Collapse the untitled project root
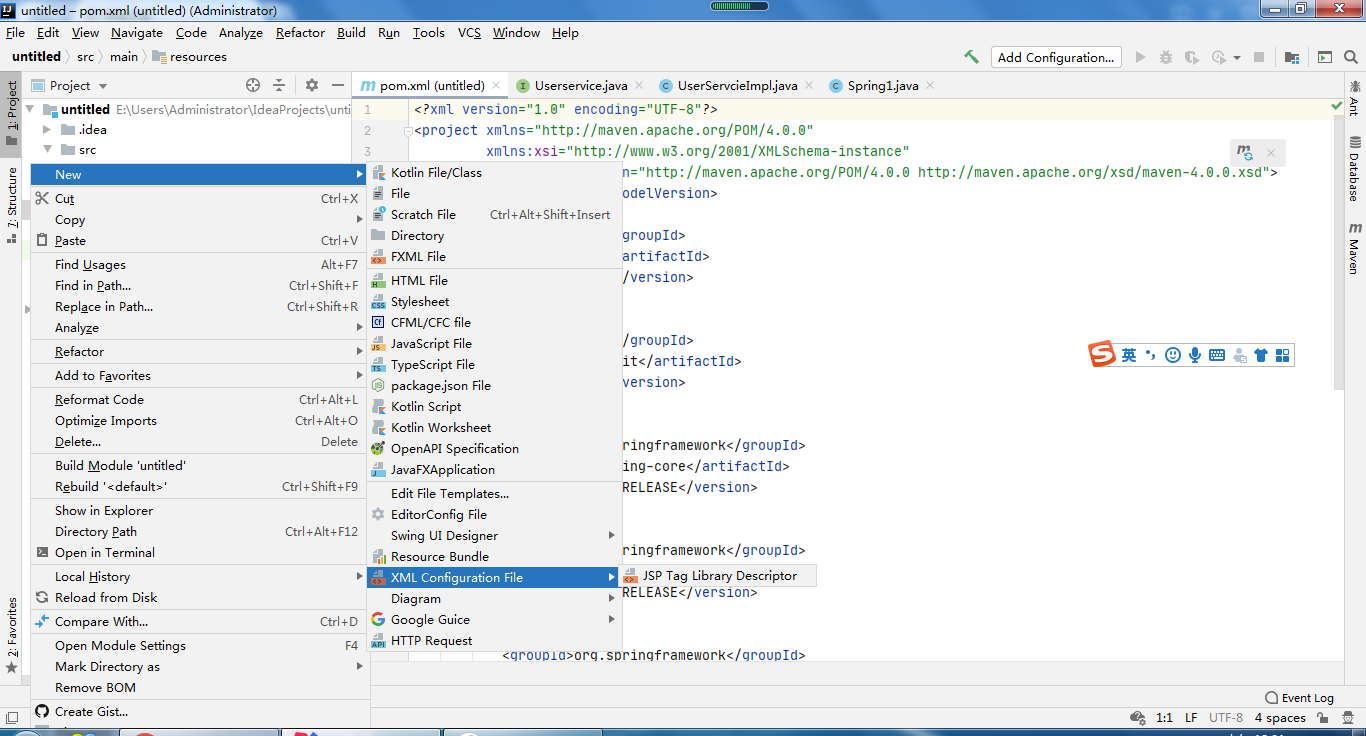The image size is (1366, 736). pyautogui.click(x=30, y=109)
